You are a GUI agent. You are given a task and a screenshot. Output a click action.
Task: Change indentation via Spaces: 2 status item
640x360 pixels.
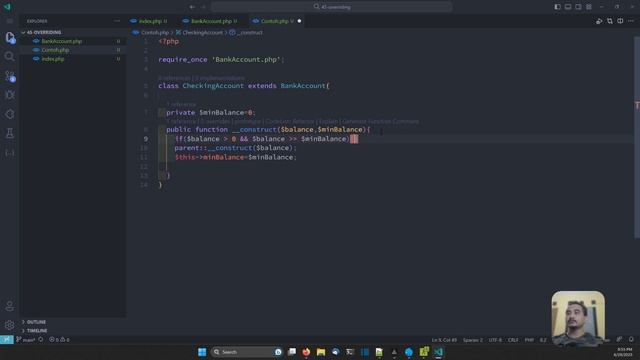pyautogui.click(x=473, y=340)
